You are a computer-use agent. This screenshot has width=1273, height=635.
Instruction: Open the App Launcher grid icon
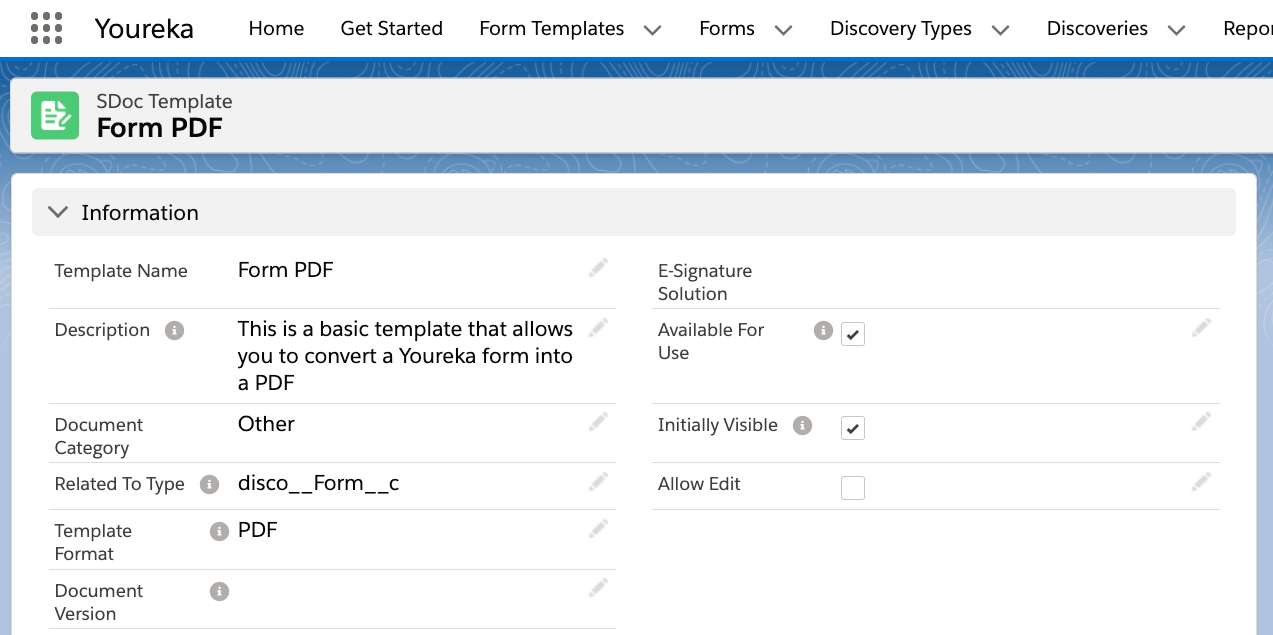click(x=47, y=28)
